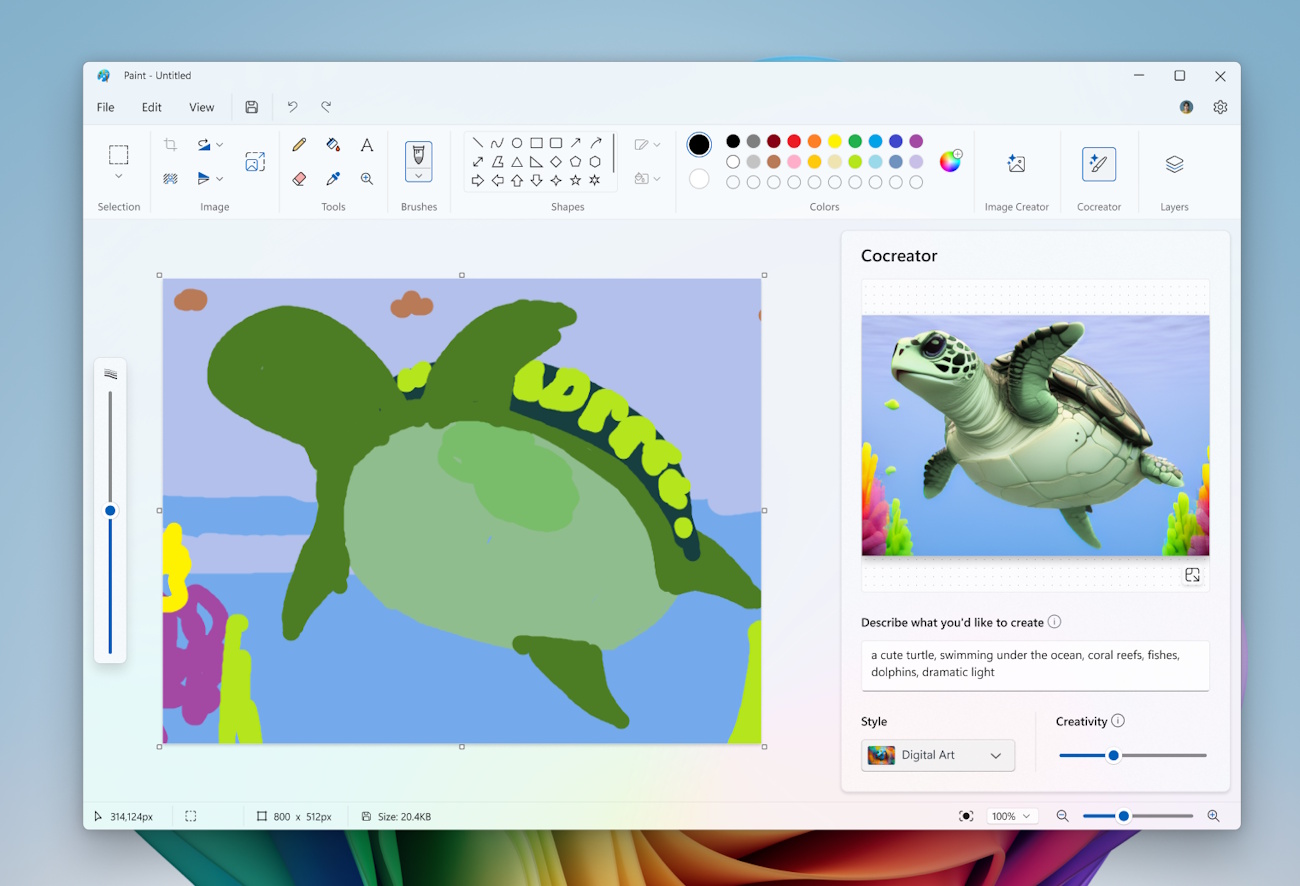Pick the brown color swatch
This screenshot has width=1300, height=886.
click(774, 161)
